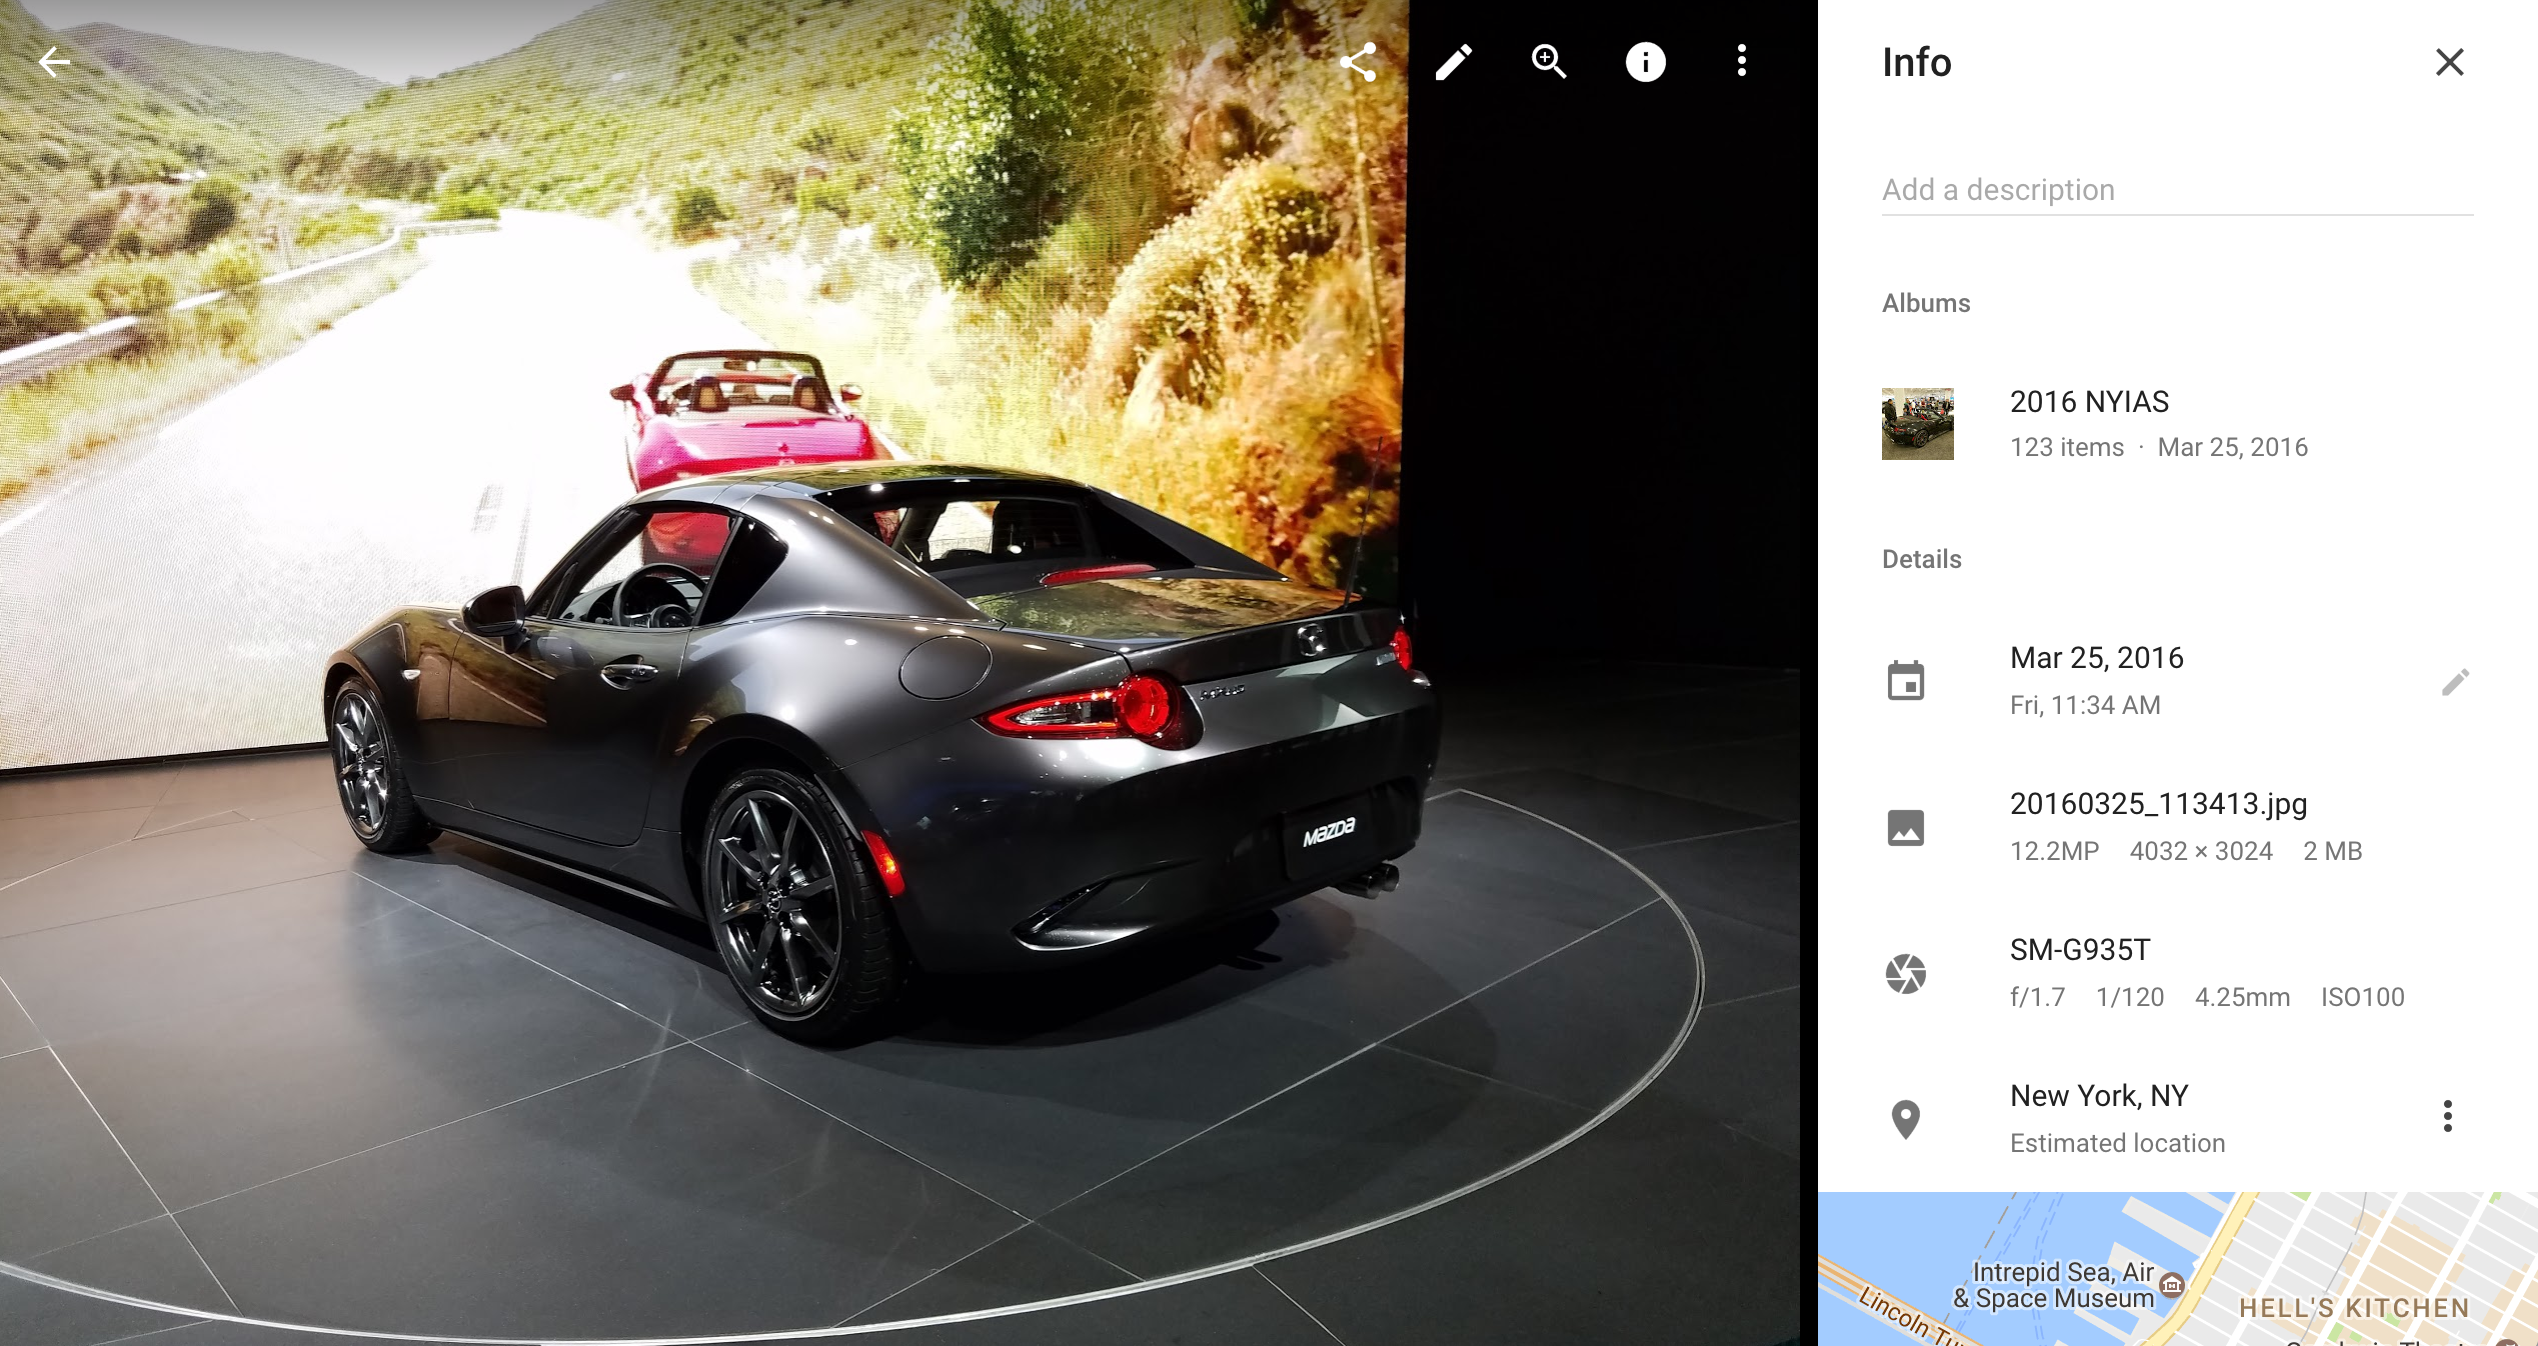Click the info icon

pyautogui.click(x=1645, y=62)
